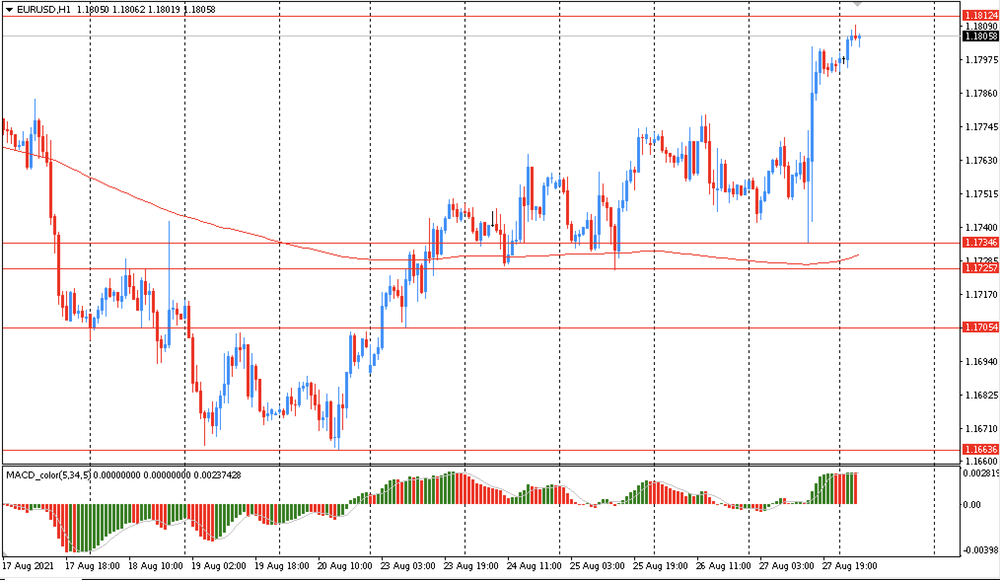Click the 19 Aug 18:00 time label

282,566
